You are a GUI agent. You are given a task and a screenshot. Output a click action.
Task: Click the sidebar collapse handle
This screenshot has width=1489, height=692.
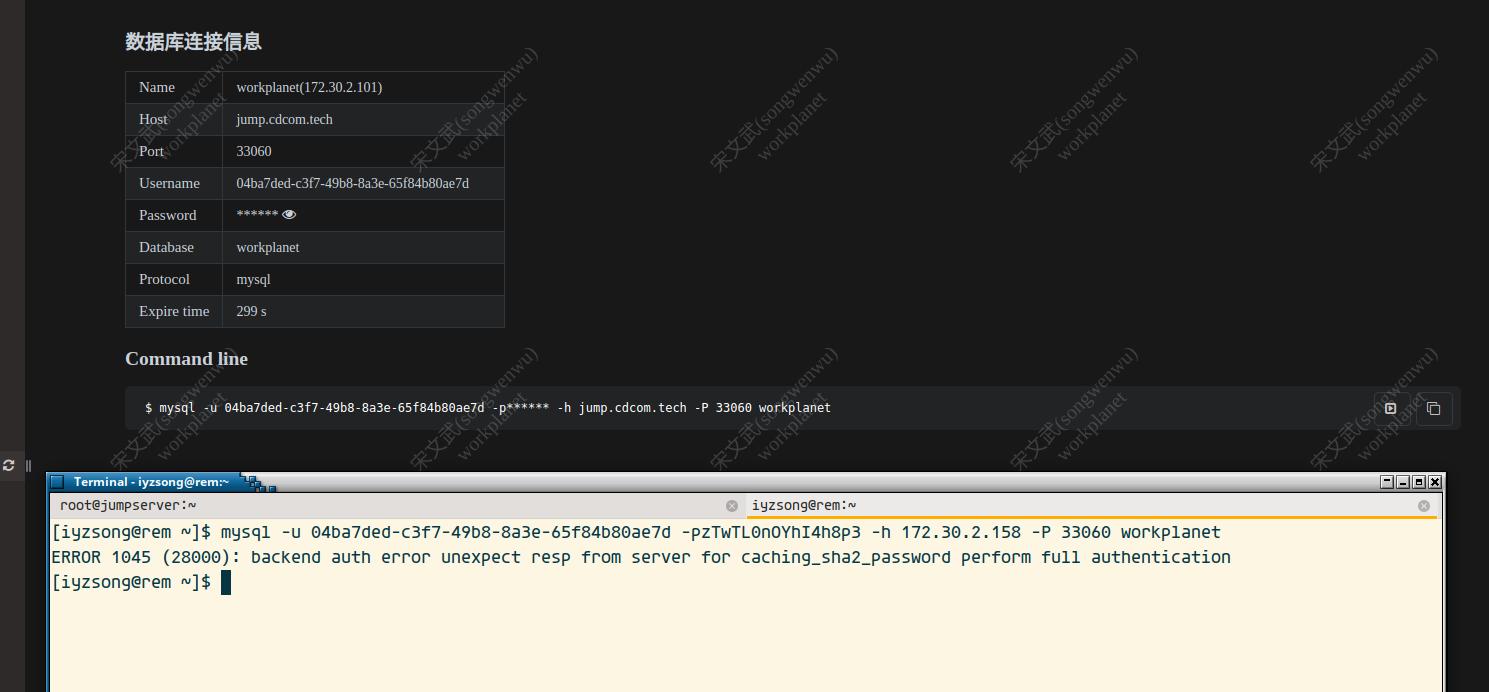[x=29, y=465]
